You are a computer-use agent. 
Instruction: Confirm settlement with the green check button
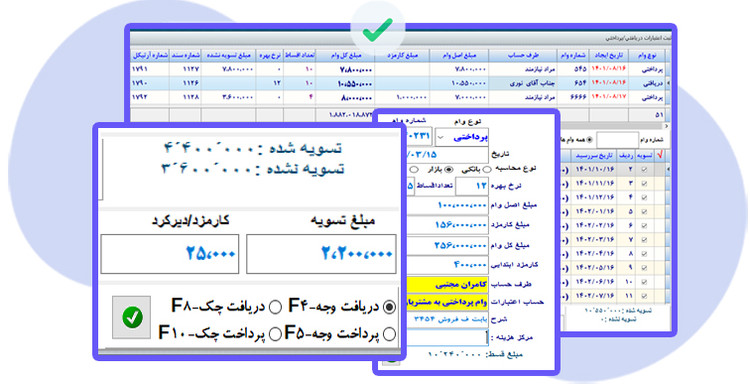[x=132, y=317]
